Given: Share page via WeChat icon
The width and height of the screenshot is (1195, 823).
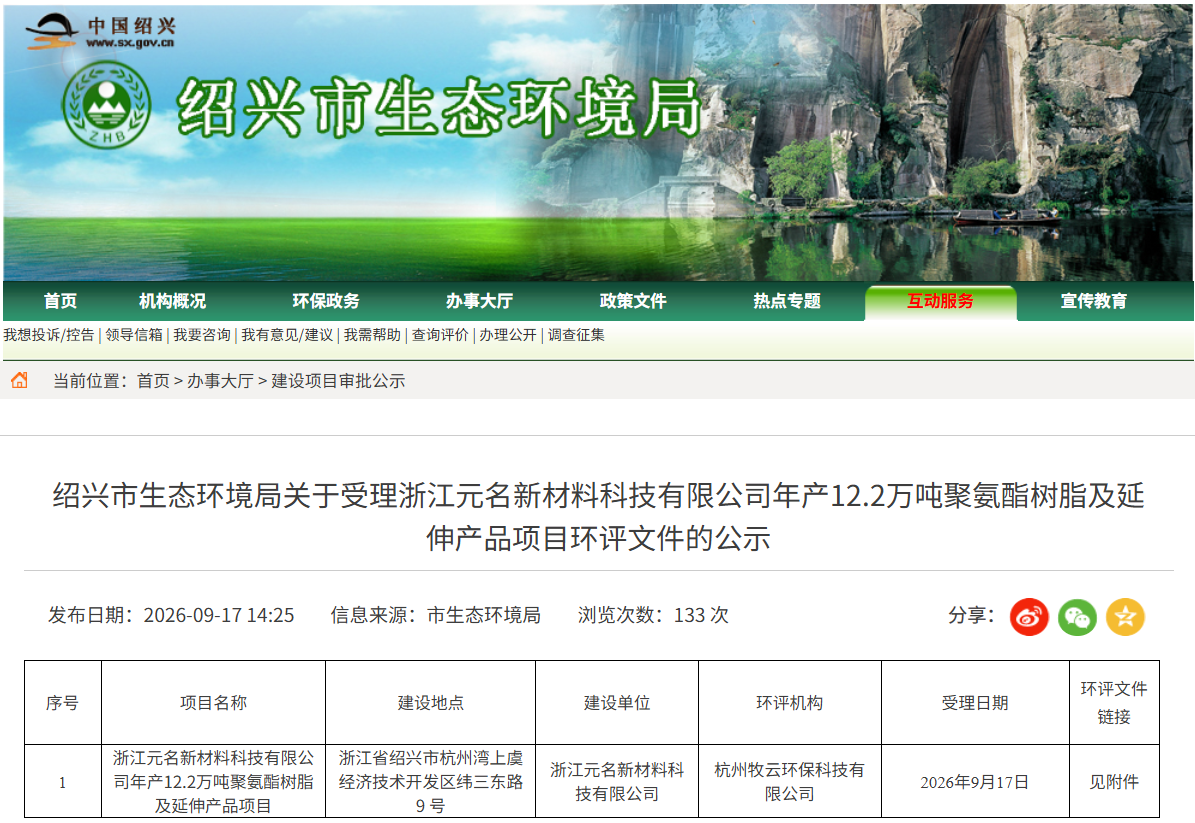Looking at the screenshot, I should tap(1077, 616).
